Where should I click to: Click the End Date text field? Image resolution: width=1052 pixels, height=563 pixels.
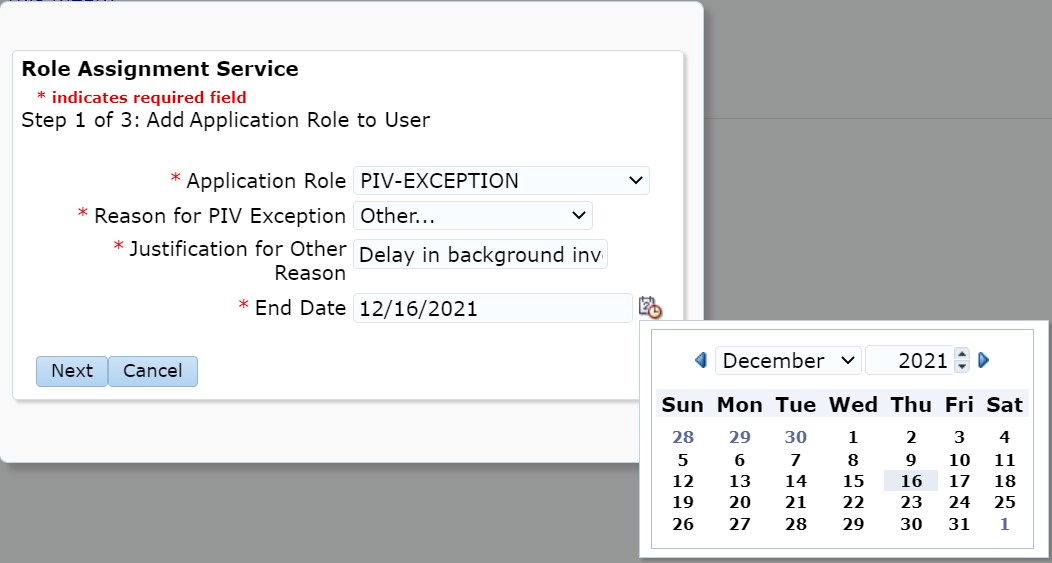[492, 308]
